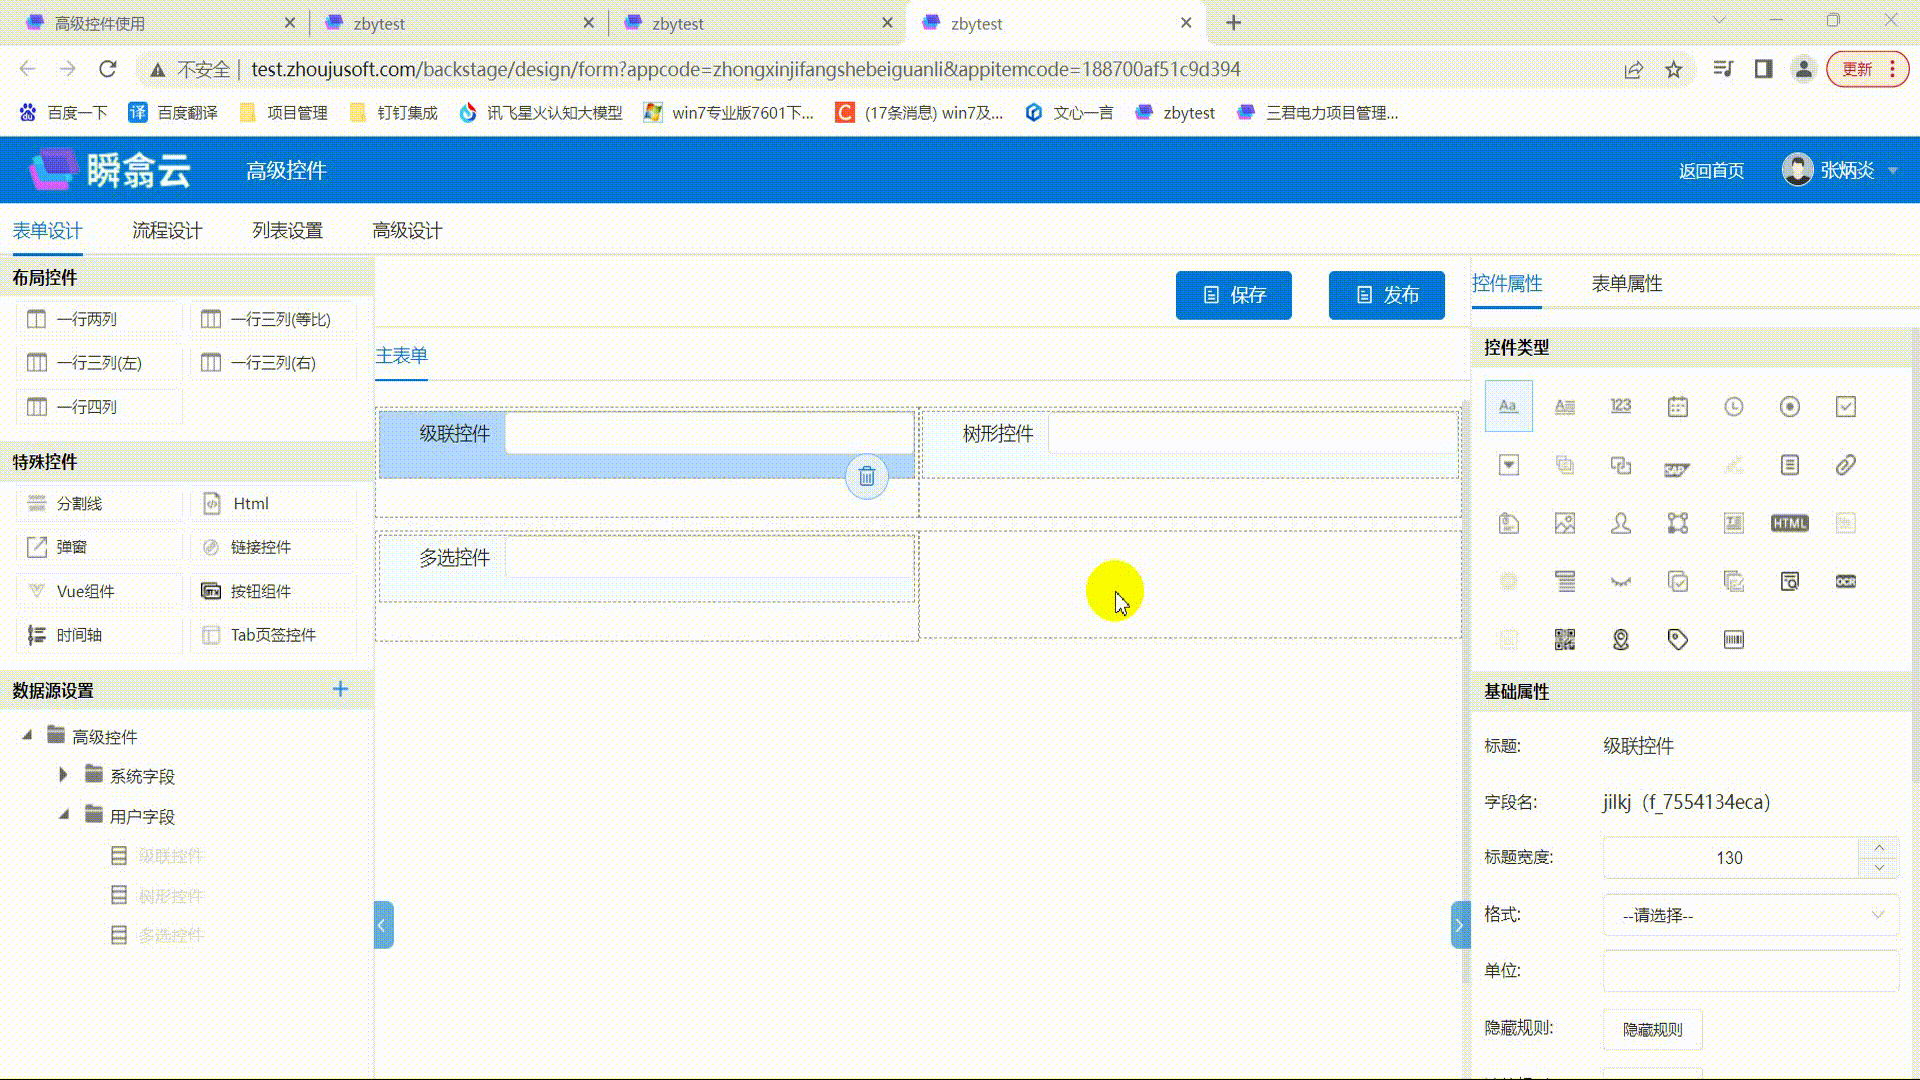Open the 表单属性 tab
1920x1080 pixels.
pyautogui.click(x=1626, y=284)
